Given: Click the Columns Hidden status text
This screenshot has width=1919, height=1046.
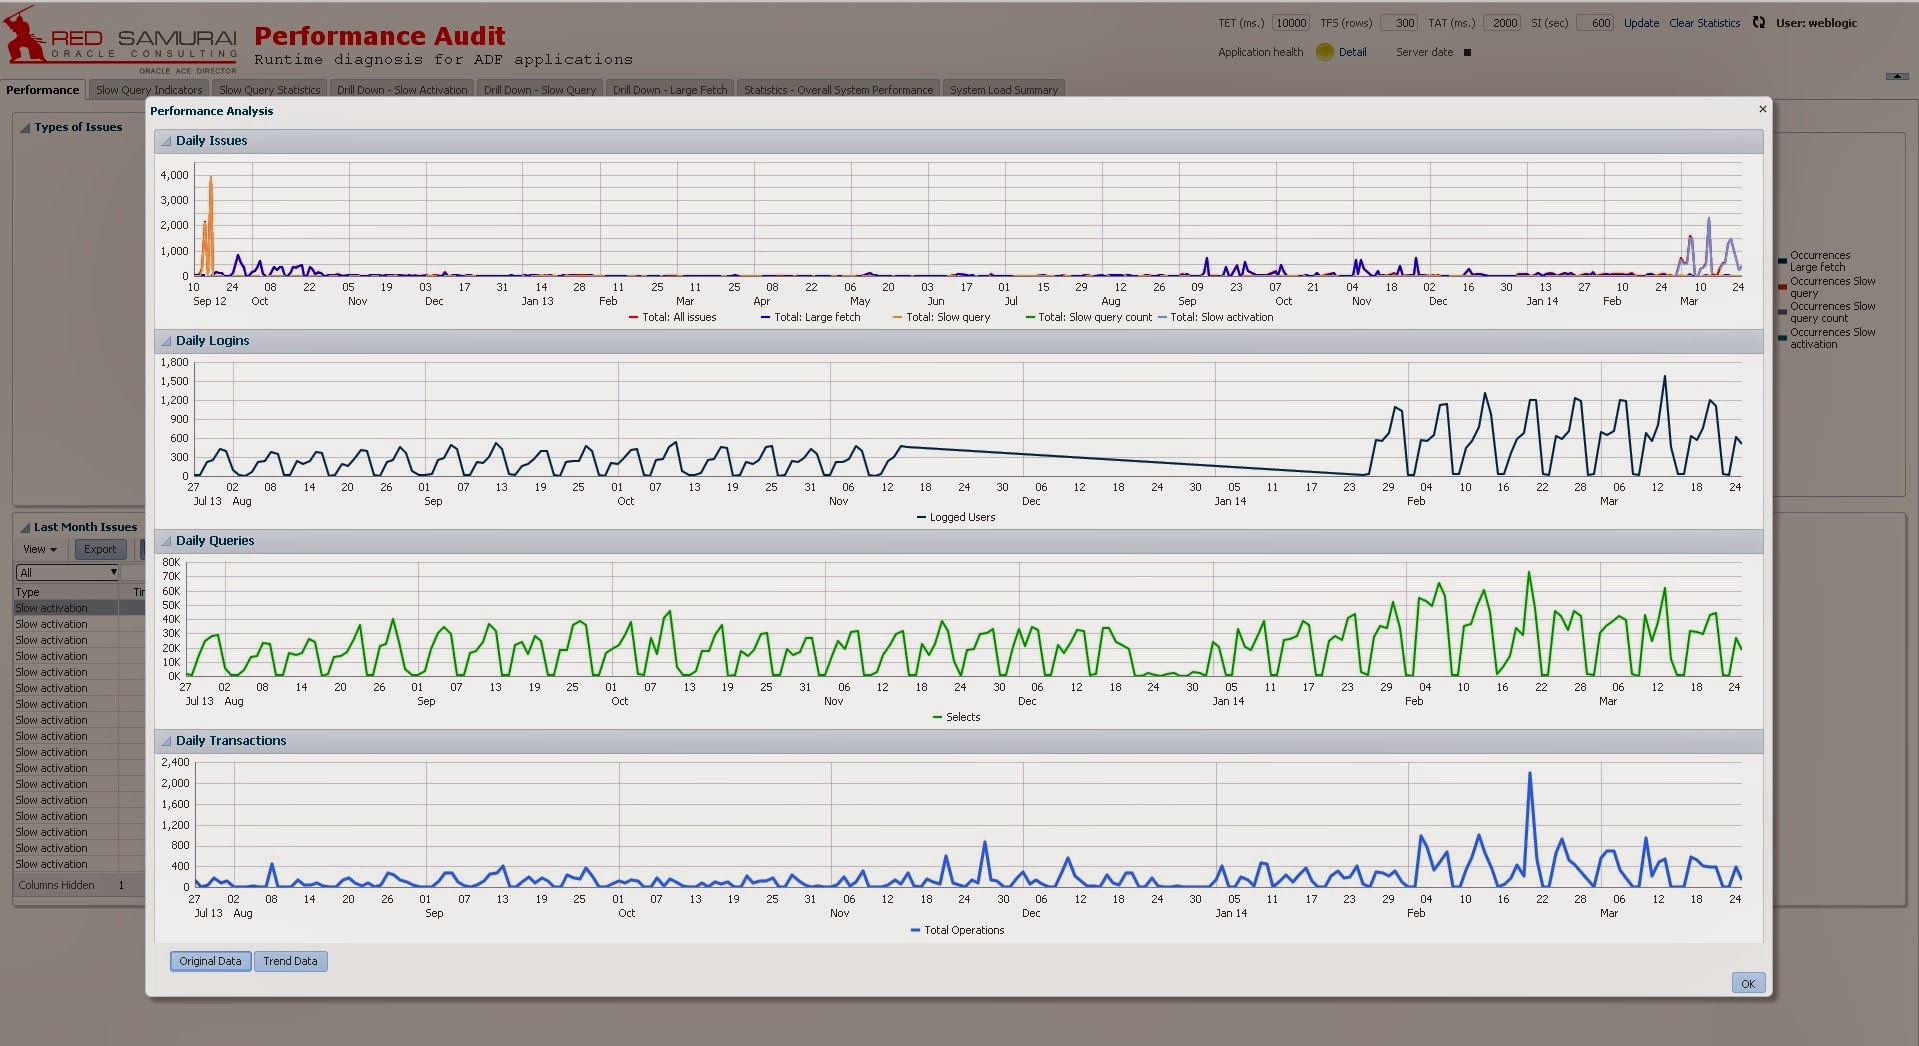Looking at the screenshot, I should [x=56, y=885].
